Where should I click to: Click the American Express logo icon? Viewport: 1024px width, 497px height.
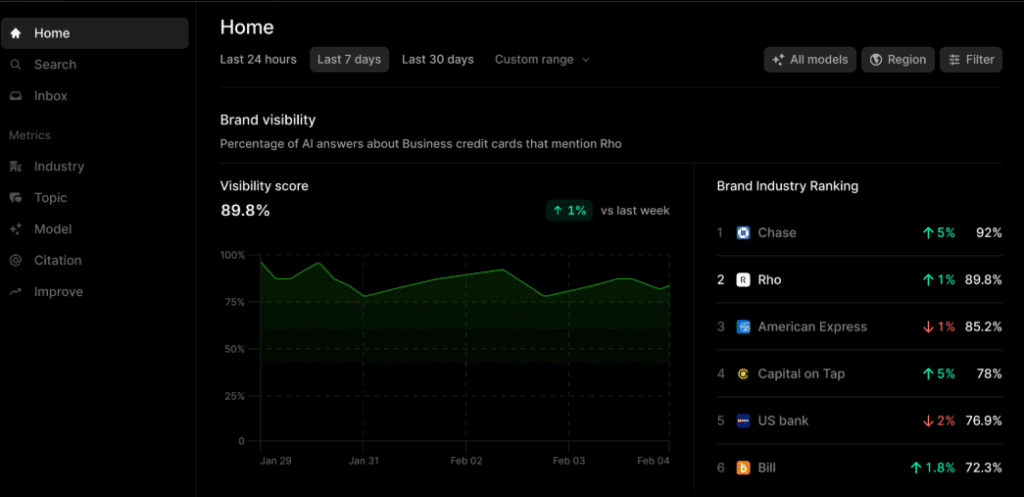743,327
